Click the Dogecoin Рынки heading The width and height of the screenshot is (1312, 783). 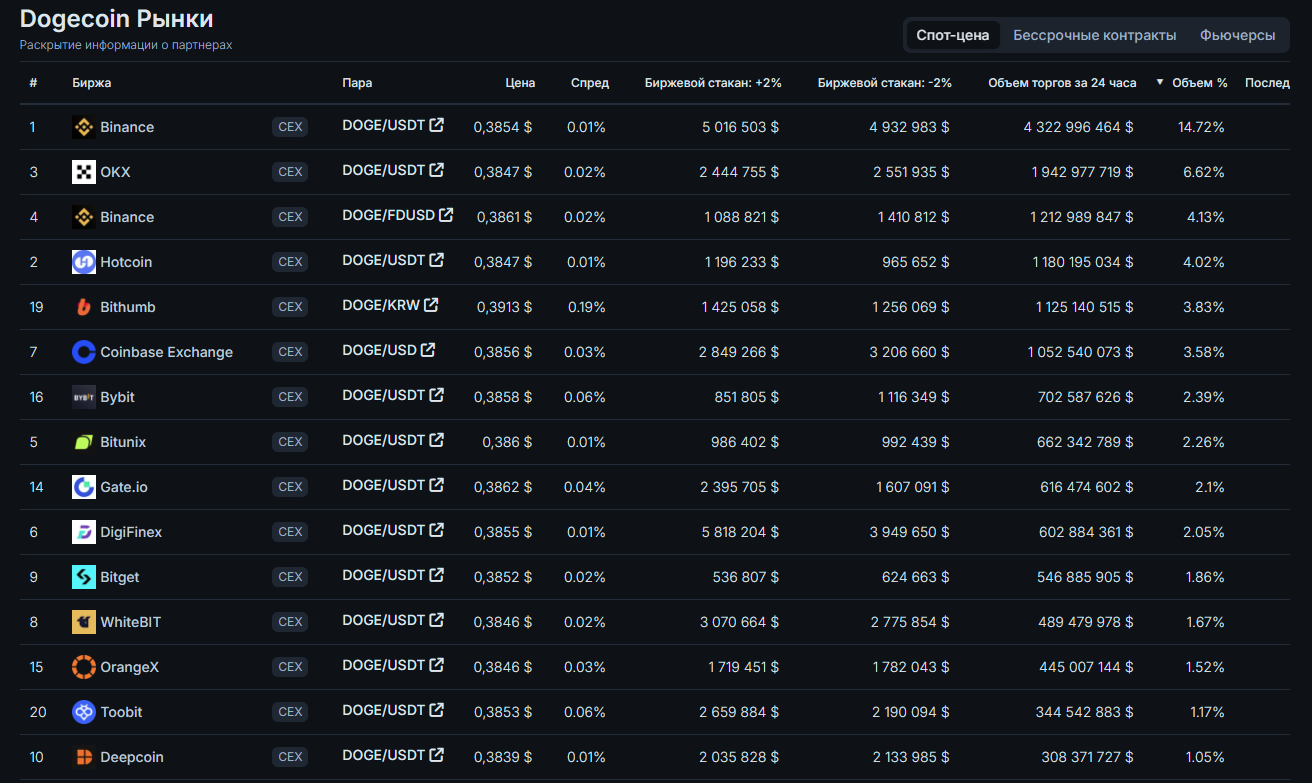pyautogui.click(x=117, y=19)
